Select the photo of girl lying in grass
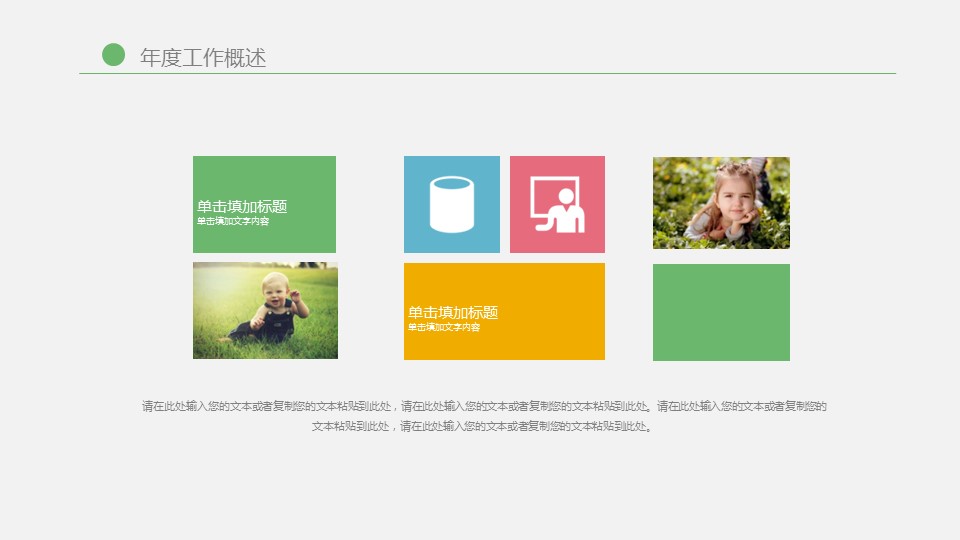The width and height of the screenshot is (960, 540). pos(721,203)
